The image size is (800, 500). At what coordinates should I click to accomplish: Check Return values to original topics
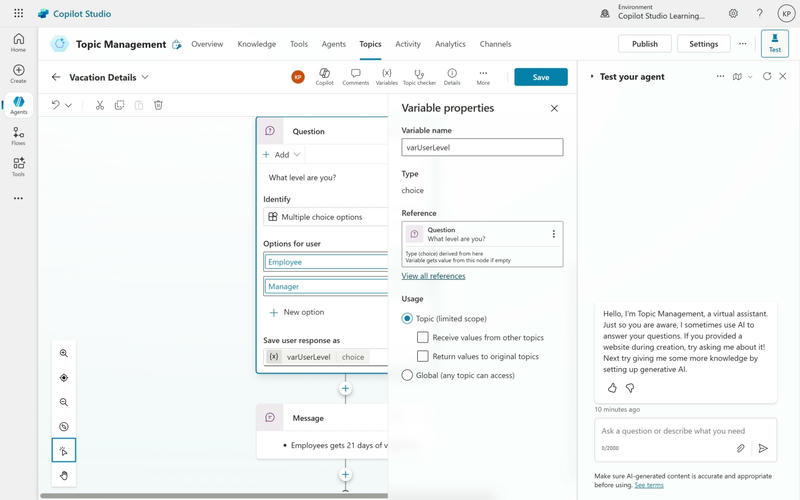422,356
